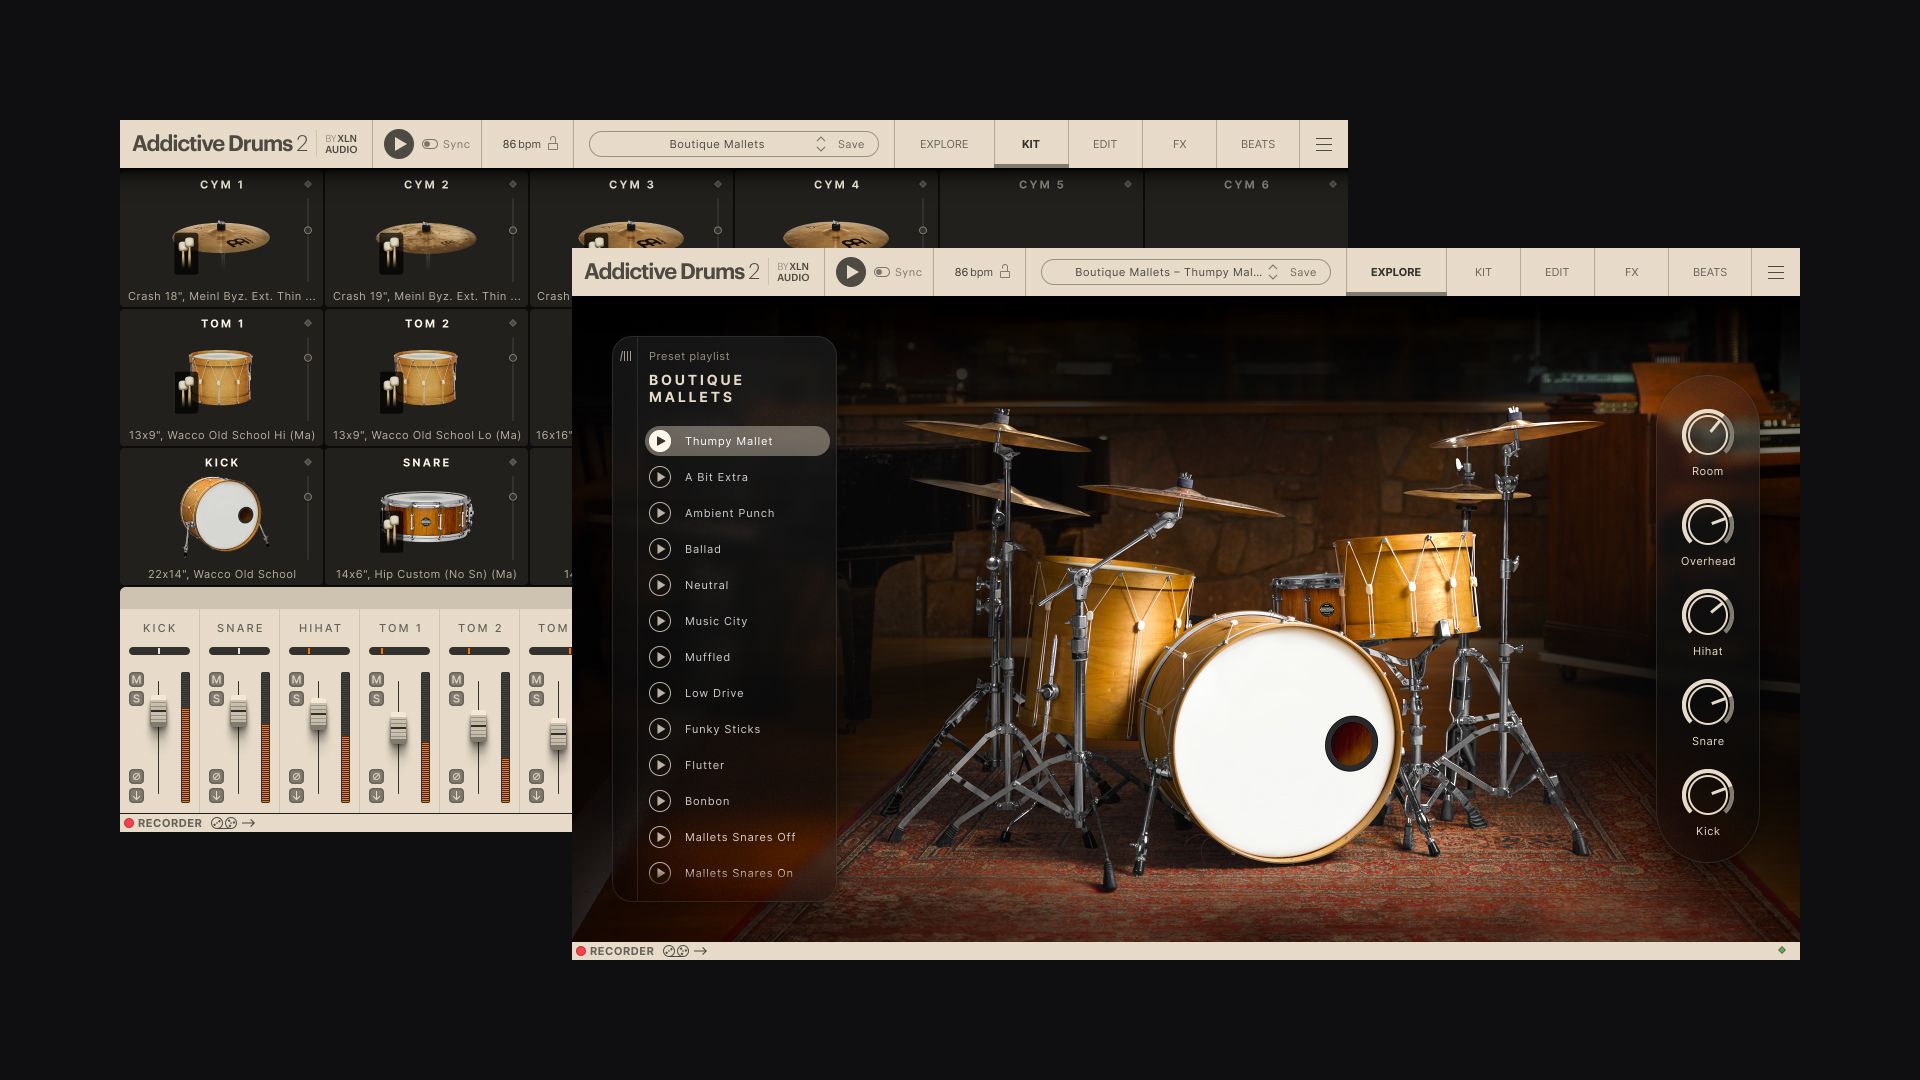Mute the KICK mixer channel

[x=136, y=679]
